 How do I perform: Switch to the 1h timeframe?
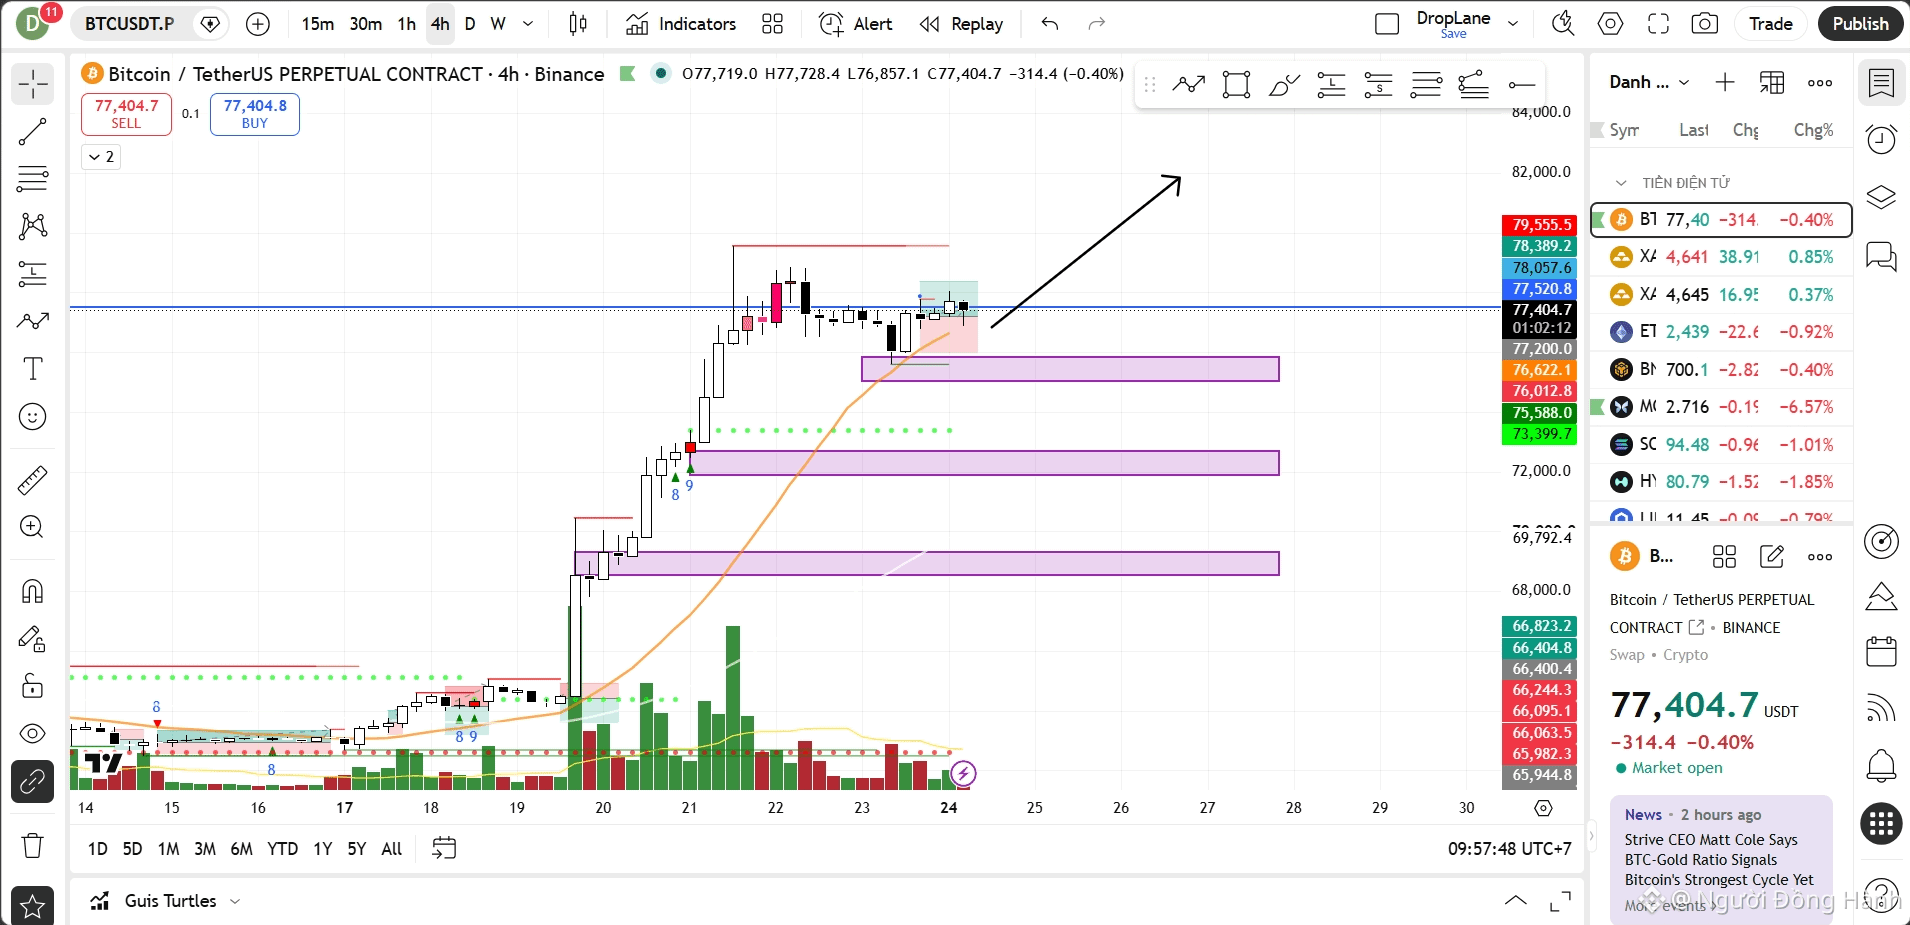pos(406,24)
